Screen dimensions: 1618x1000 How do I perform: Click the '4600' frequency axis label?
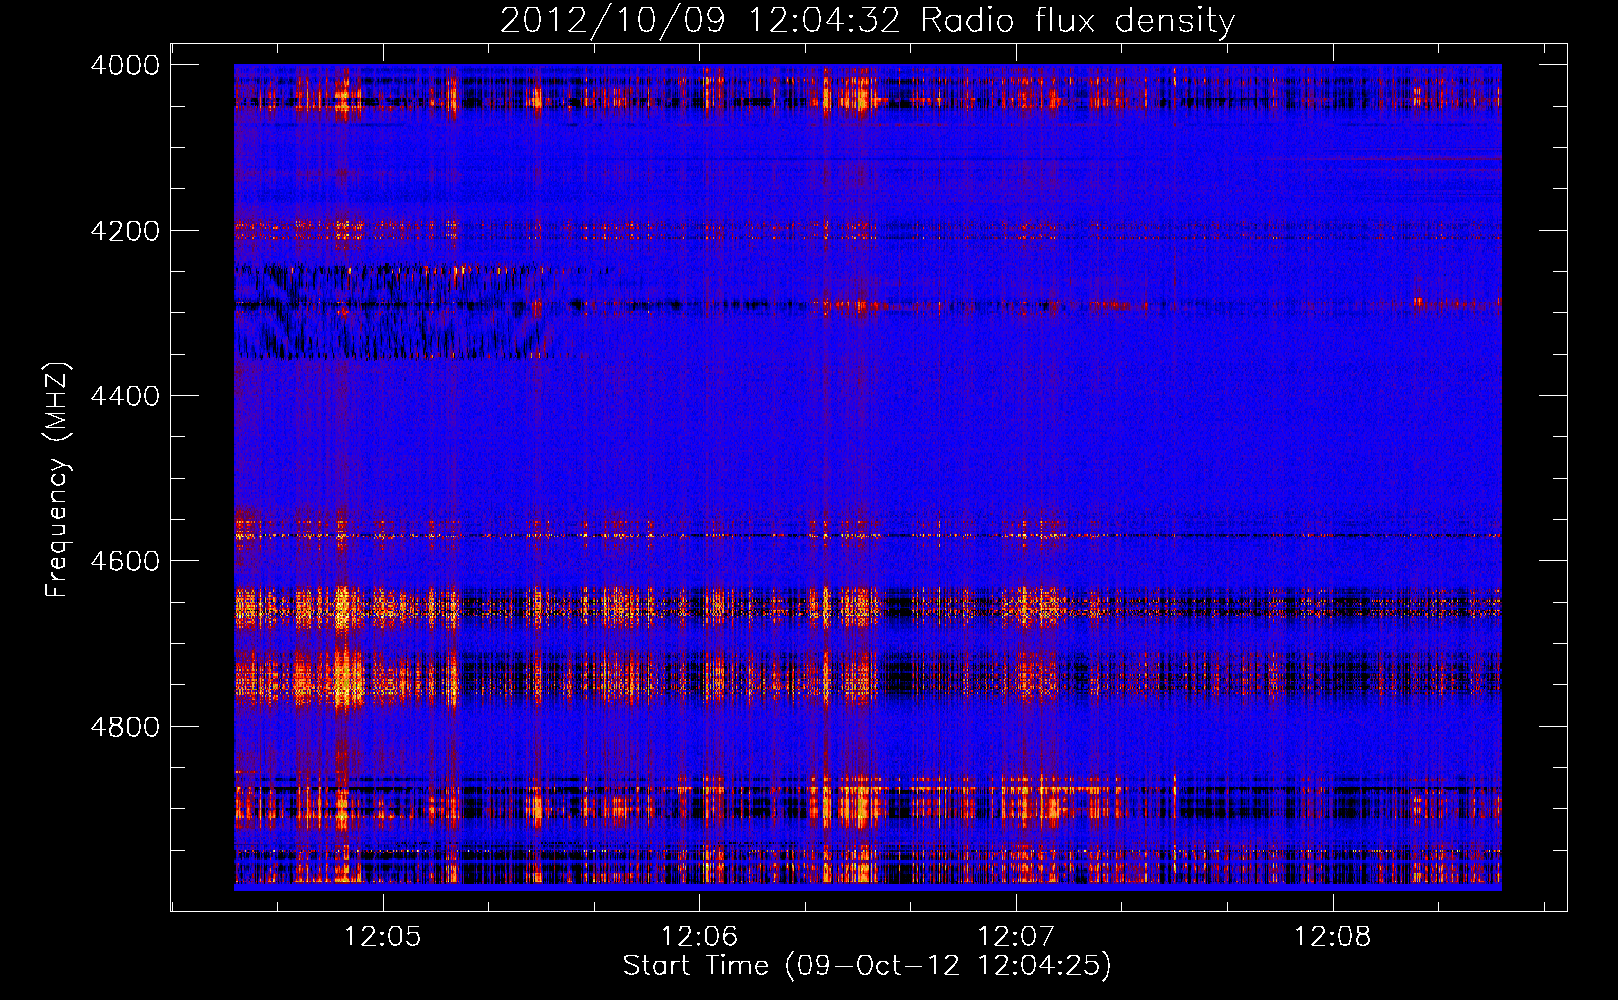pos(125,561)
